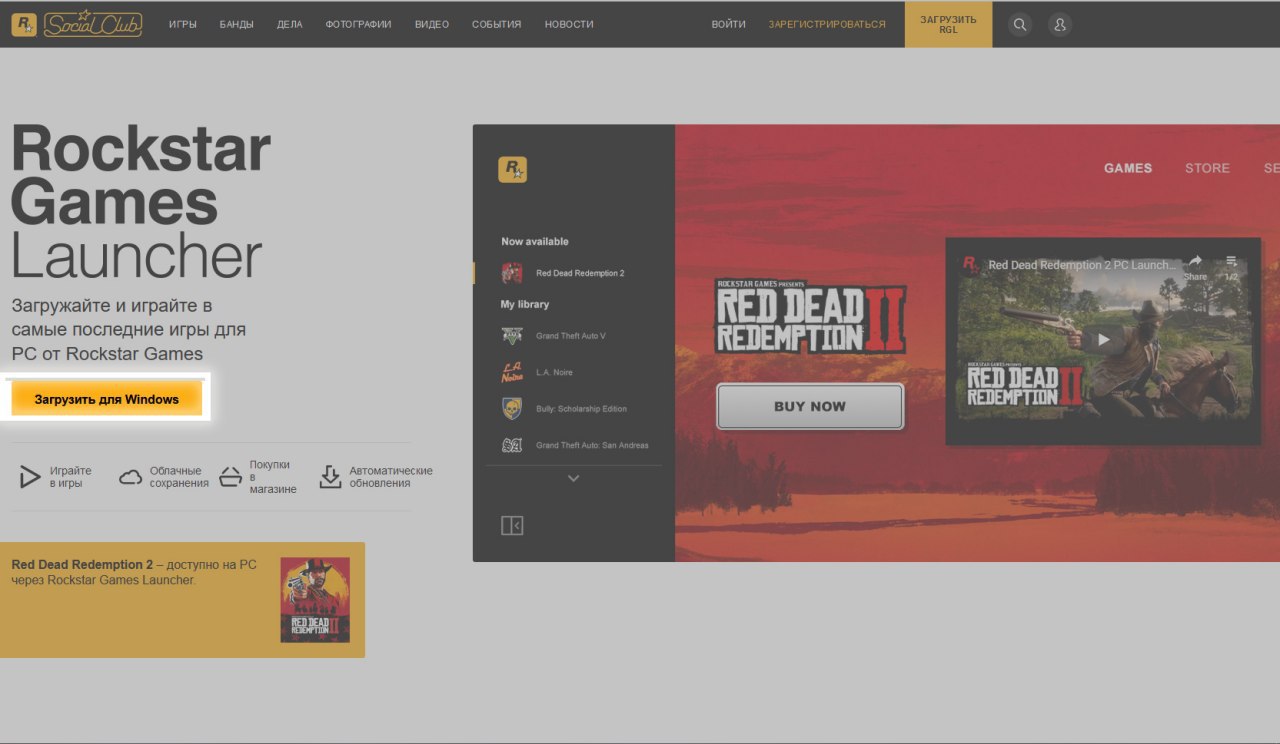The image size is (1280, 744).
Task: Click the Rockstar logo in the header
Action: (25, 24)
